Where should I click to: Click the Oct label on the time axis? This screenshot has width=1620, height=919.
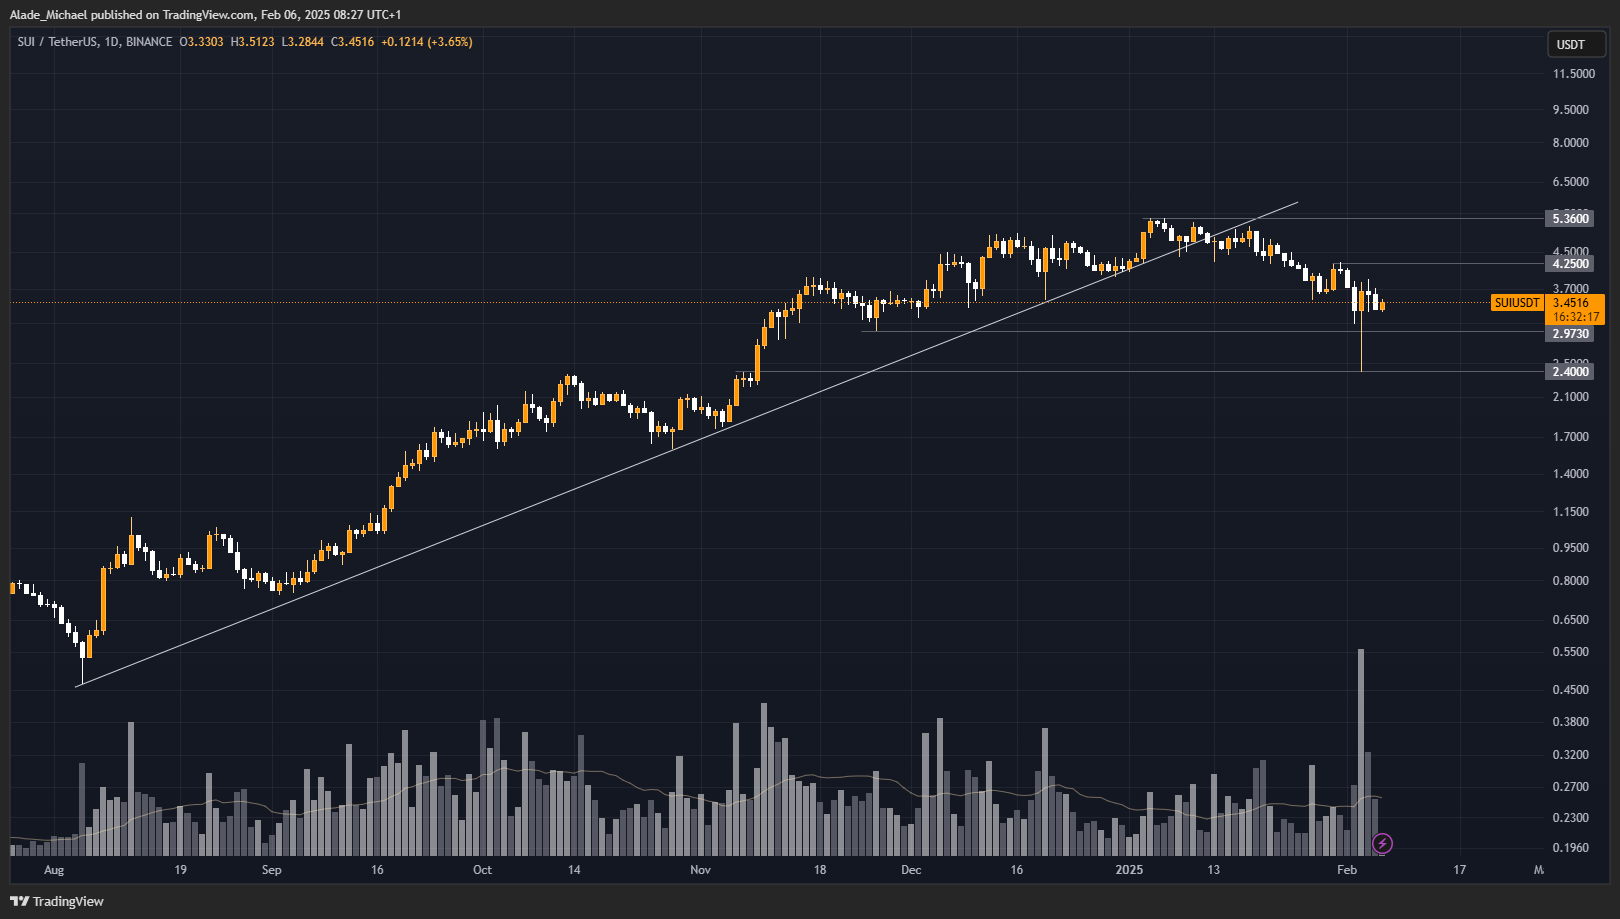pyautogui.click(x=482, y=870)
